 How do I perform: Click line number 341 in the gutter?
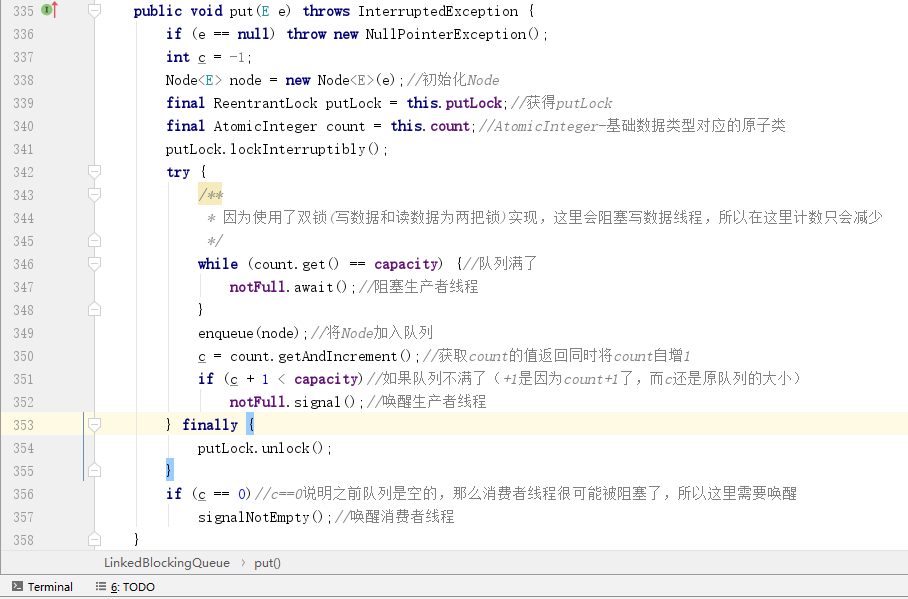click(23, 149)
